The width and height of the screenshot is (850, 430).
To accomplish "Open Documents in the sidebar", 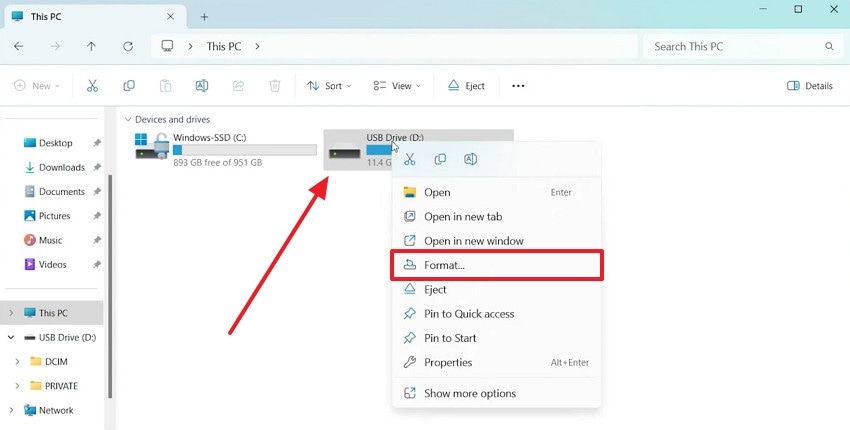I will click(x=53, y=191).
